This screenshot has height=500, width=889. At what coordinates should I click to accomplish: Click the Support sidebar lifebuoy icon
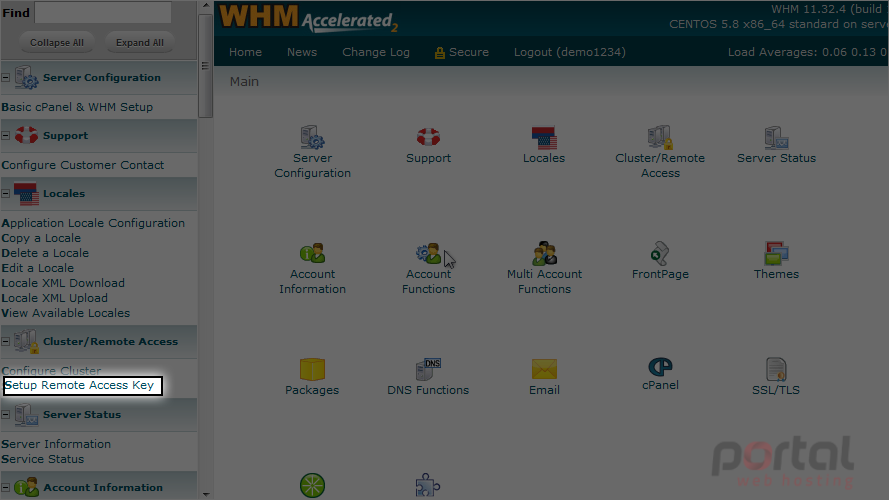26,135
